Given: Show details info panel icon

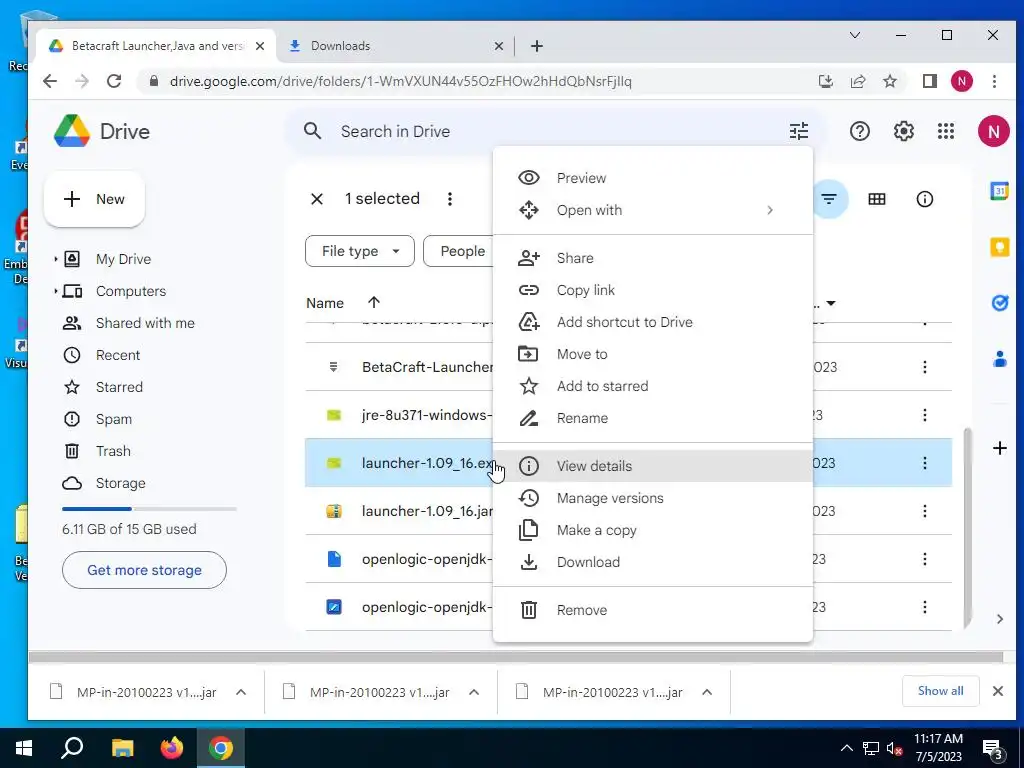Looking at the screenshot, I should tap(925, 199).
